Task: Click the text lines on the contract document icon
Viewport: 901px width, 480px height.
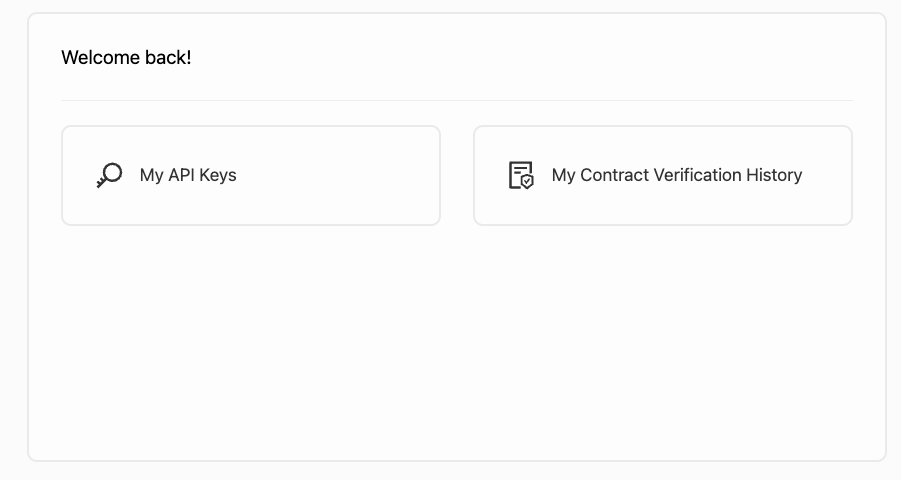Action: (x=518, y=170)
